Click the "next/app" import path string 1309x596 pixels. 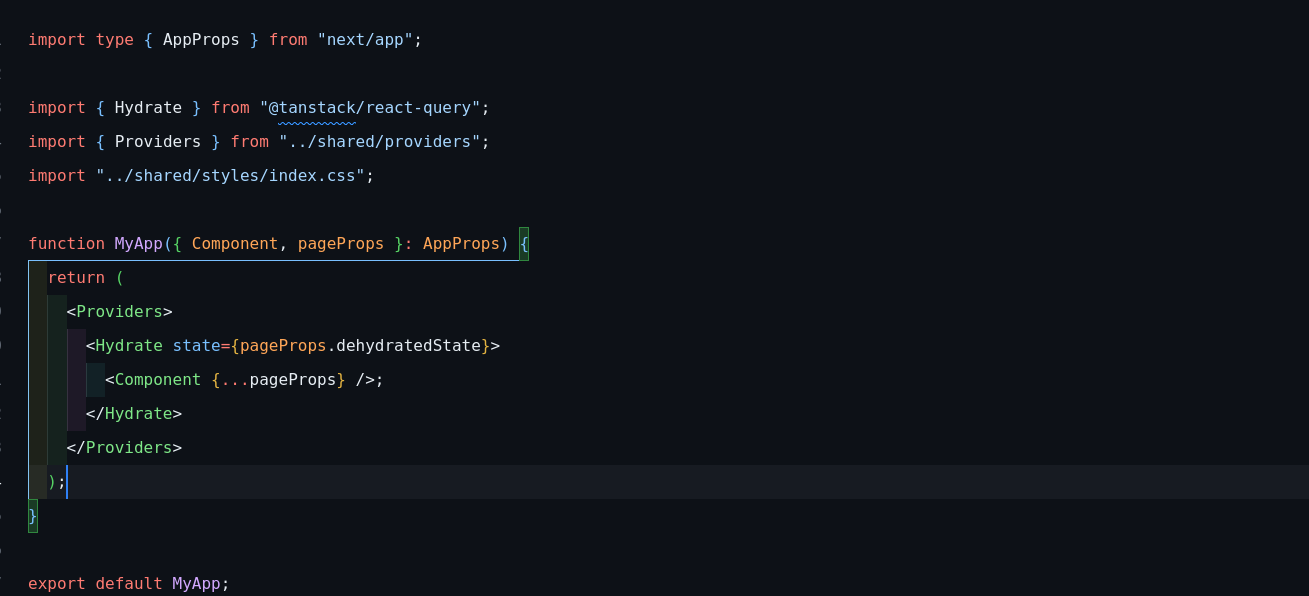click(365, 40)
